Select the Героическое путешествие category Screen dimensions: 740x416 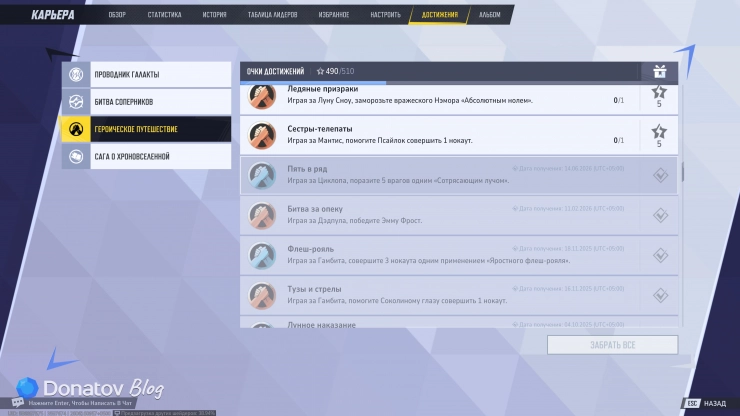click(146, 129)
